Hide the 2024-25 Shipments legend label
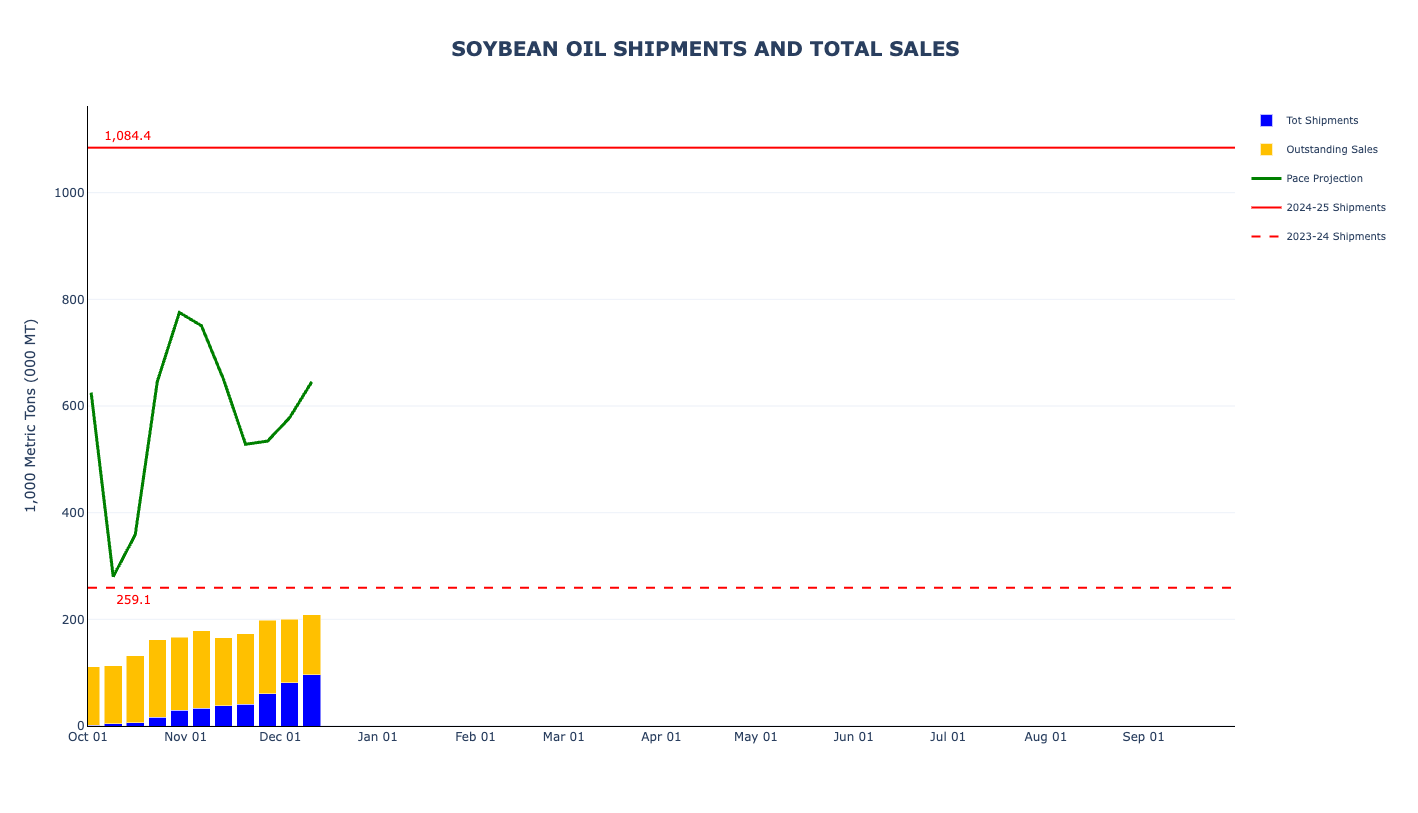This screenshot has height=813, width=1418. point(1335,207)
